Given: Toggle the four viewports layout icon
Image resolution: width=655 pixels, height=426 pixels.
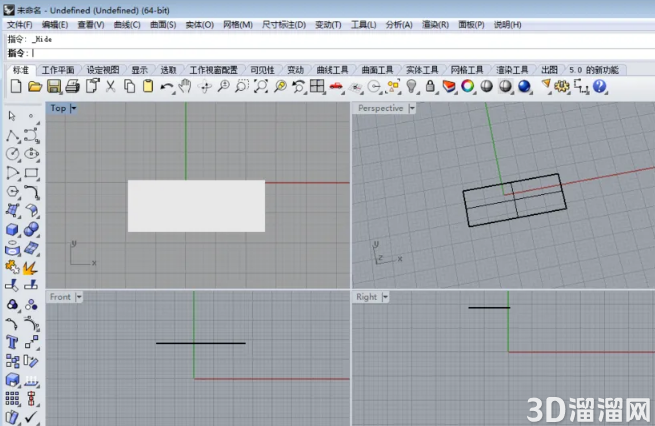Looking at the screenshot, I should point(317,86).
